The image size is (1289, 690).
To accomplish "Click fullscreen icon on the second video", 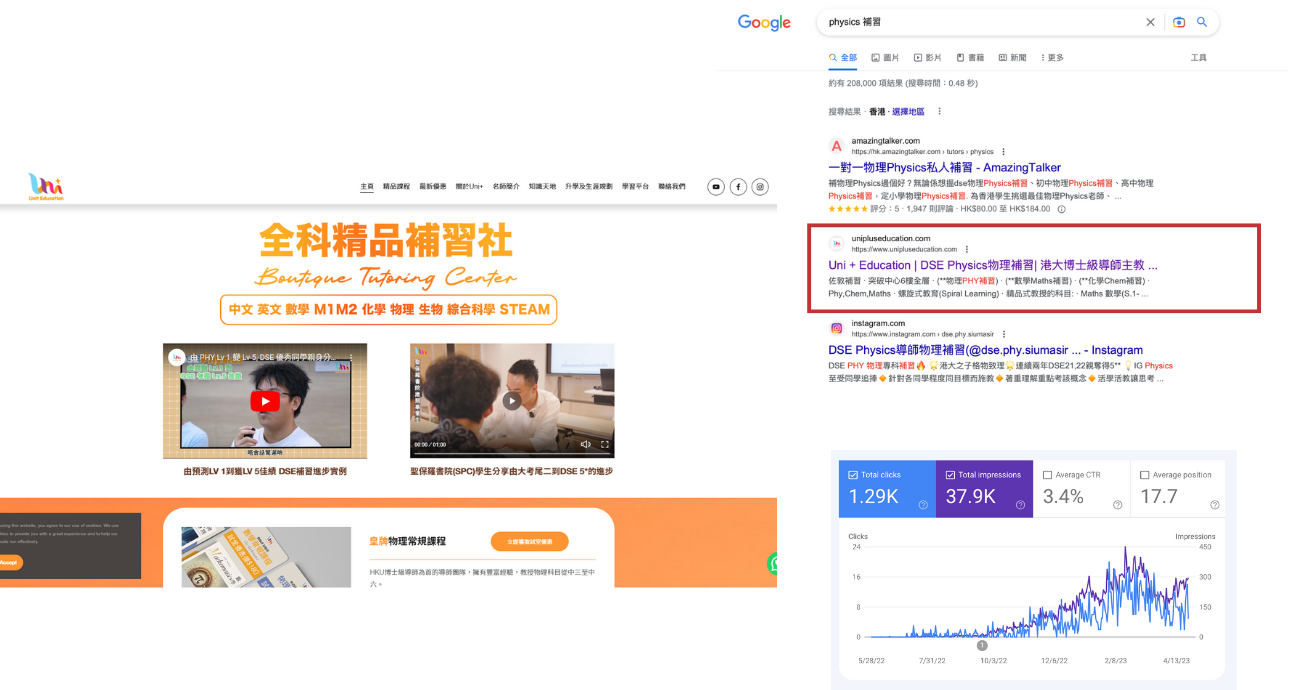I will tap(604, 444).
